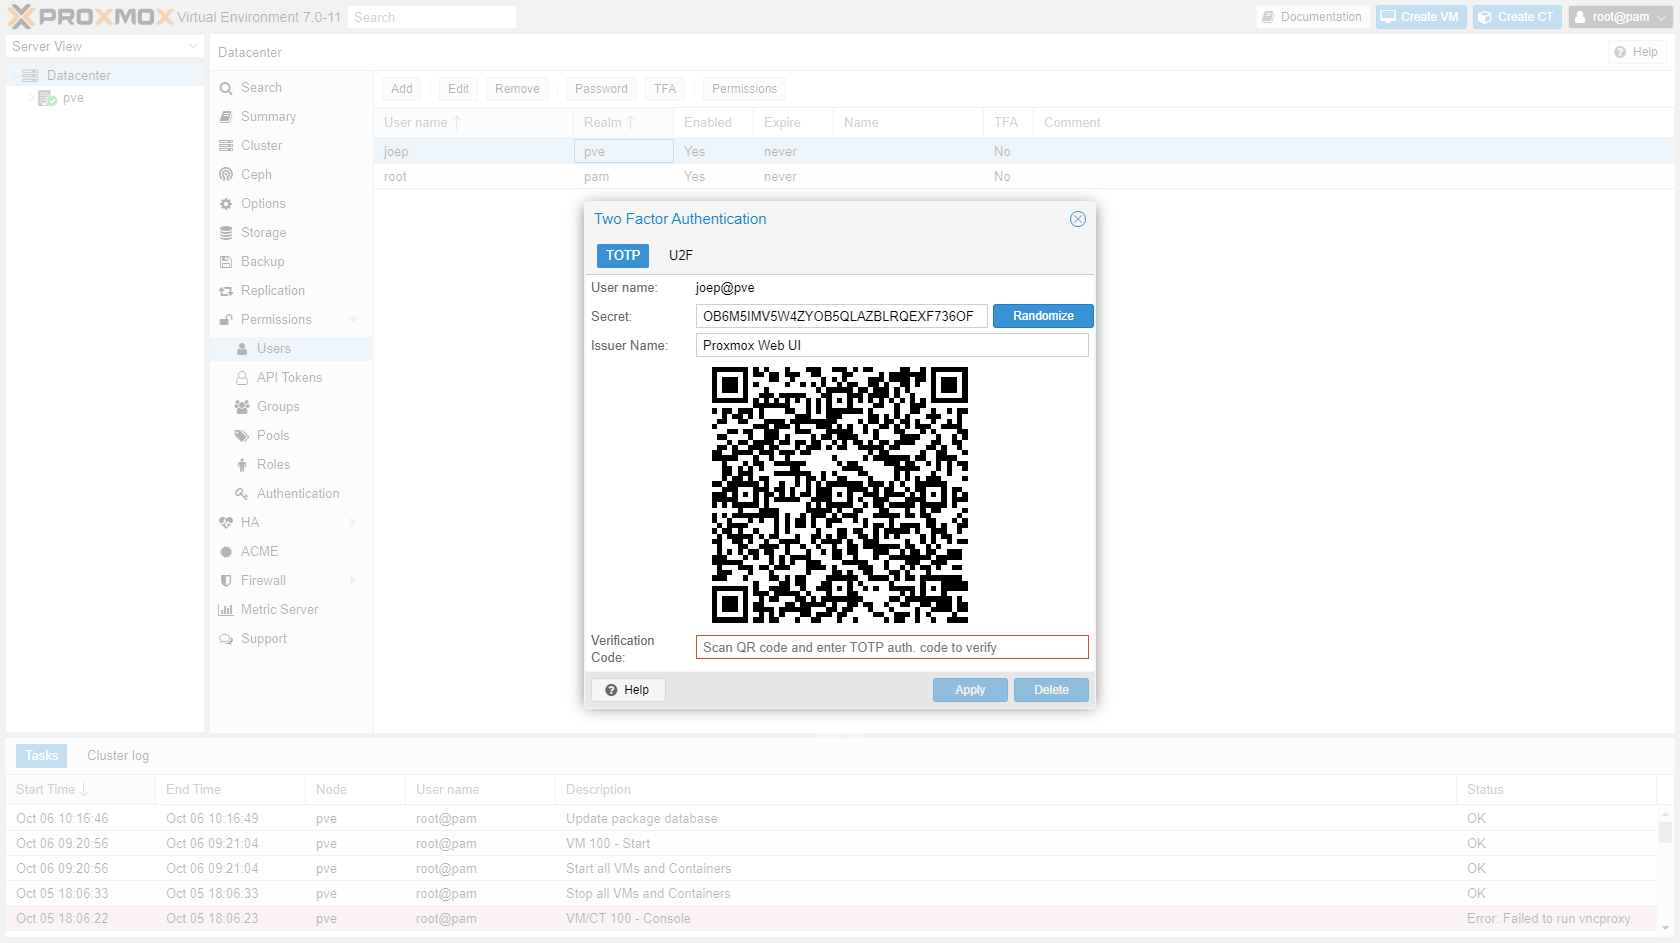Open Support via its chat bubble icon
1680x943 pixels.
point(226,639)
